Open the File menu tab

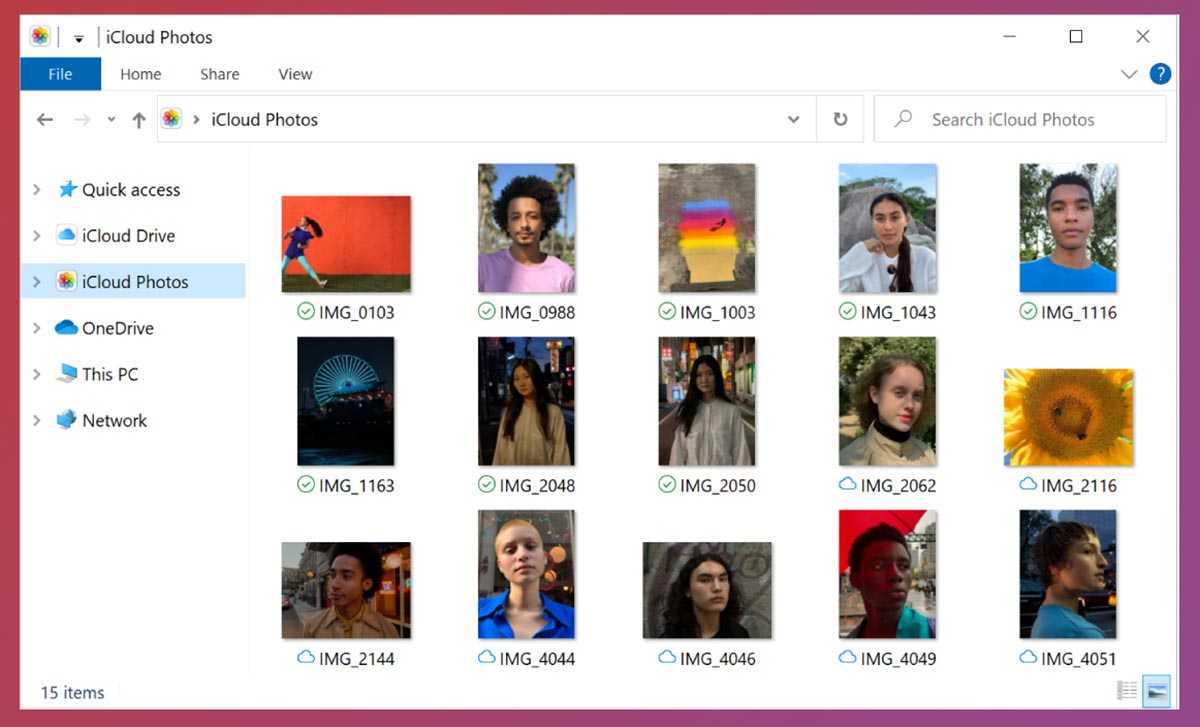pos(60,74)
